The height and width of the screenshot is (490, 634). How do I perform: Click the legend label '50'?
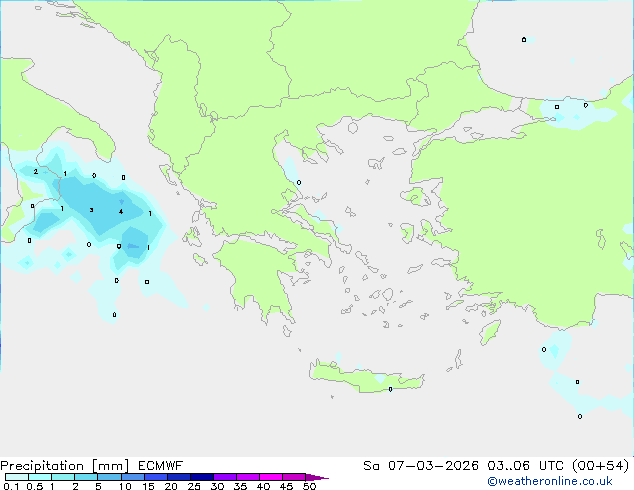[309, 486]
